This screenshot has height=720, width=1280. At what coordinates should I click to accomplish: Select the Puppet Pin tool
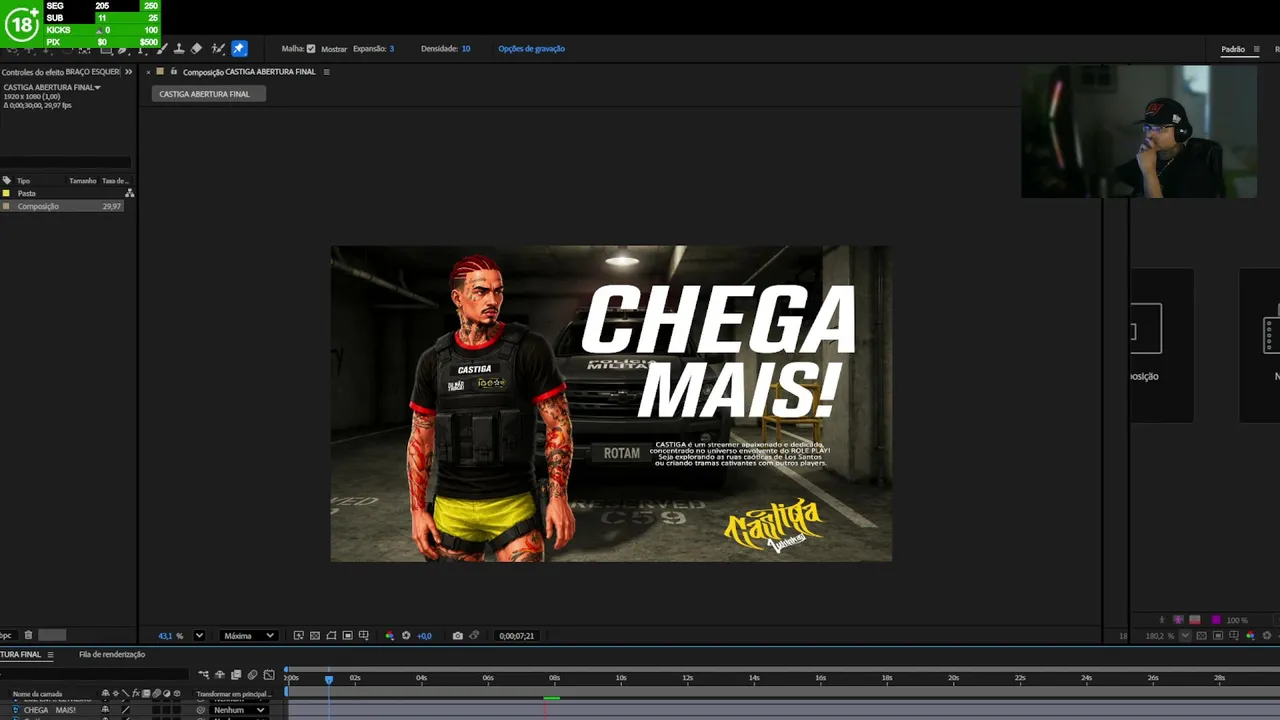click(x=239, y=48)
